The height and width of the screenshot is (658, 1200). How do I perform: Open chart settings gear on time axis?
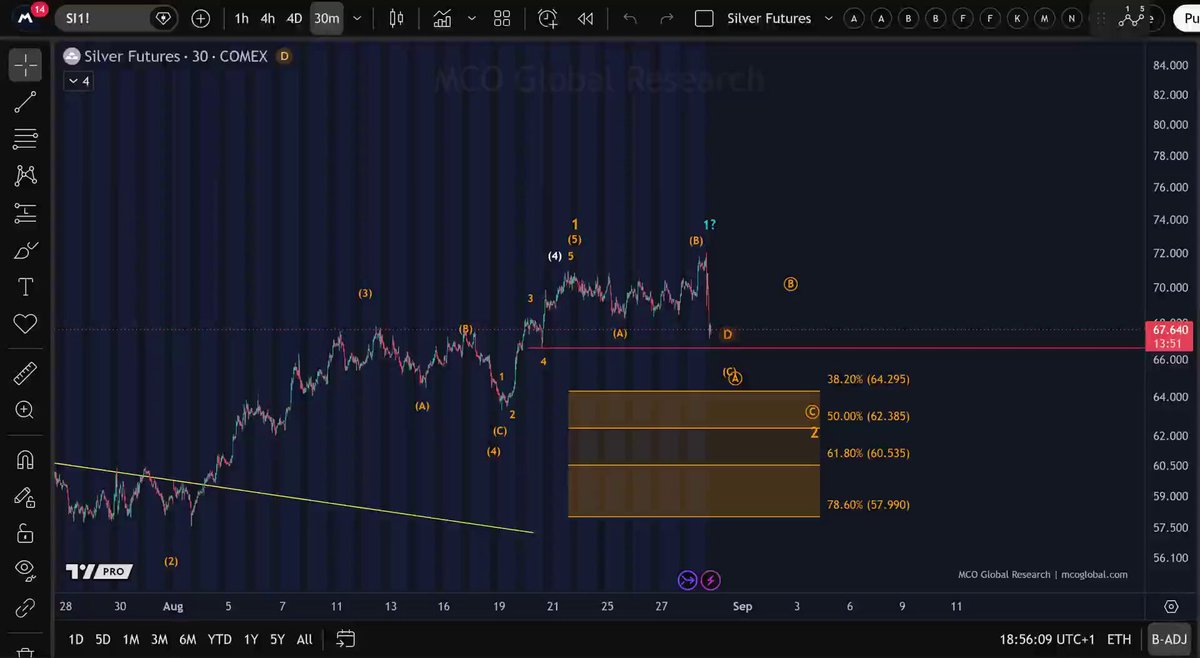coord(1171,606)
